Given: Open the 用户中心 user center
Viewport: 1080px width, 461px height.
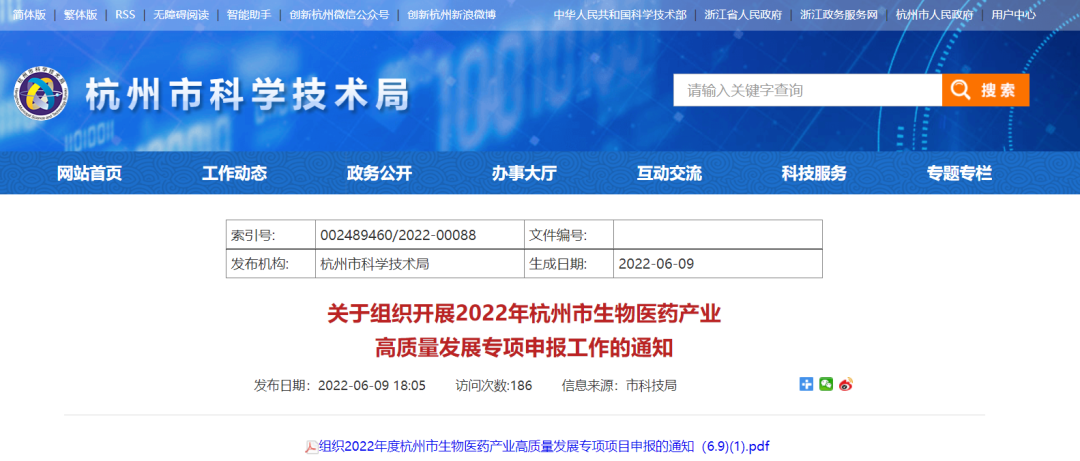Looking at the screenshot, I should point(1013,14).
